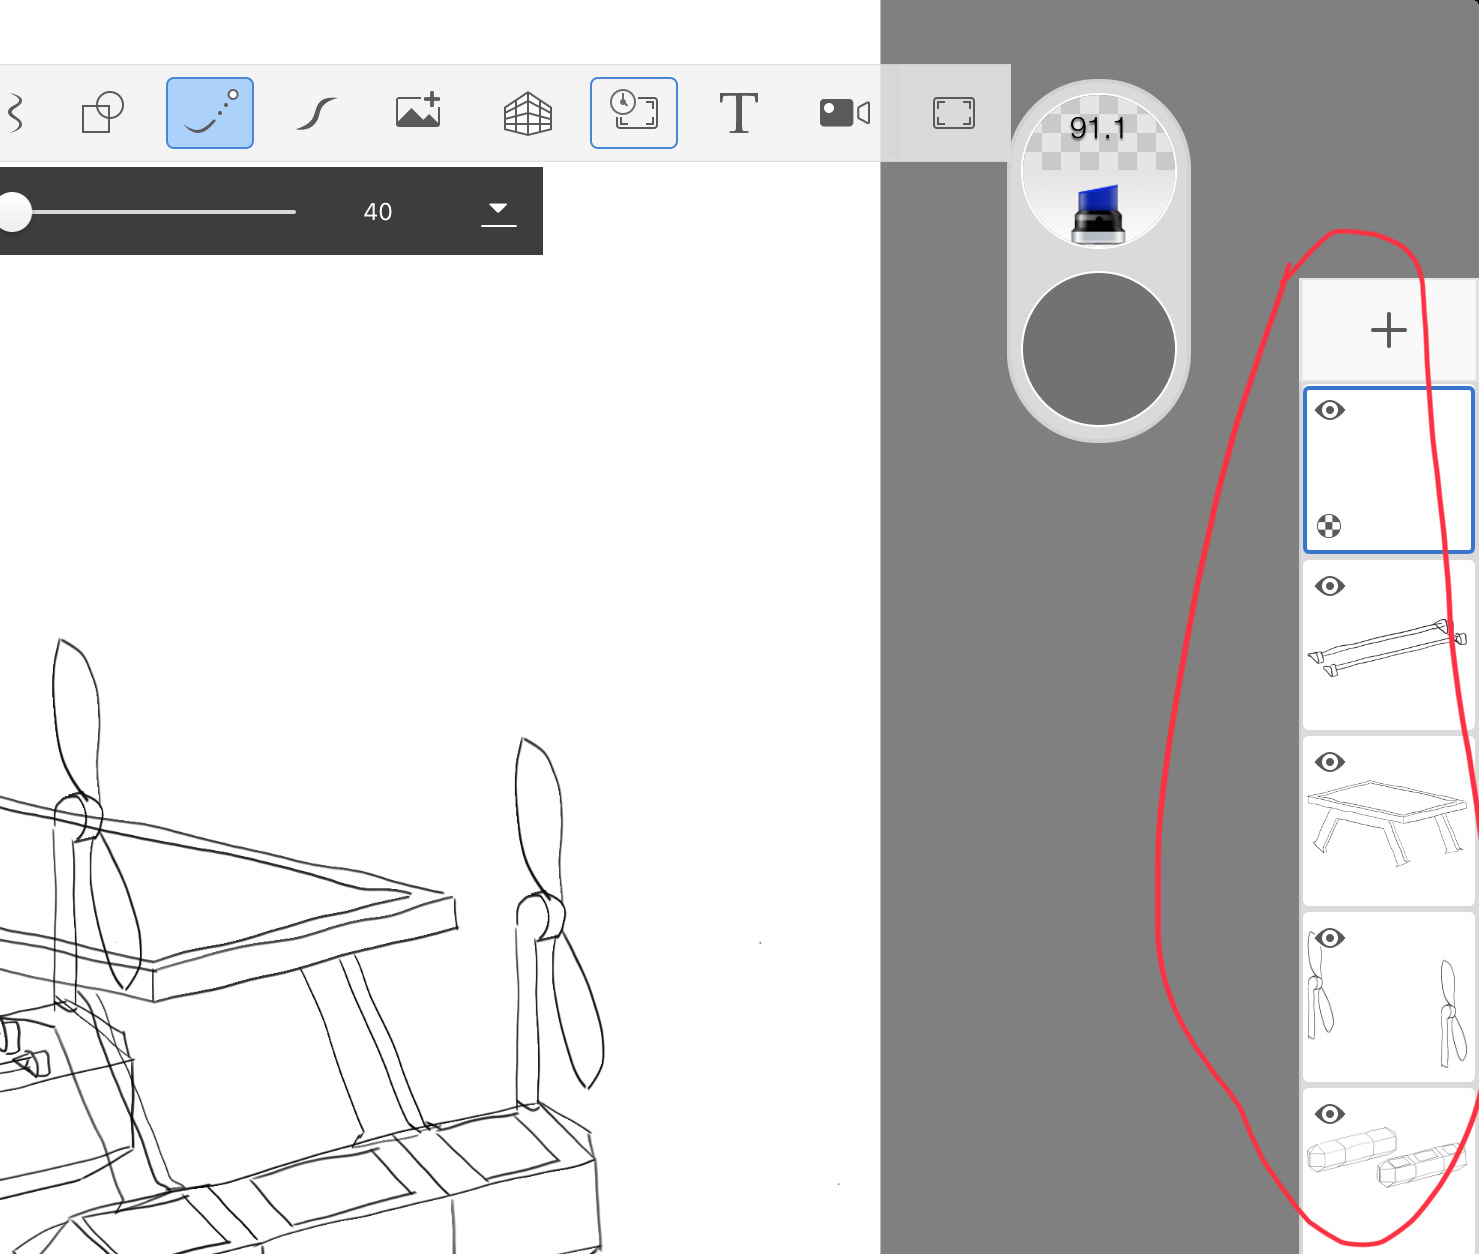Select the propellers layer thumbnail
1479x1254 pixels.
[x=1389, y=997]
